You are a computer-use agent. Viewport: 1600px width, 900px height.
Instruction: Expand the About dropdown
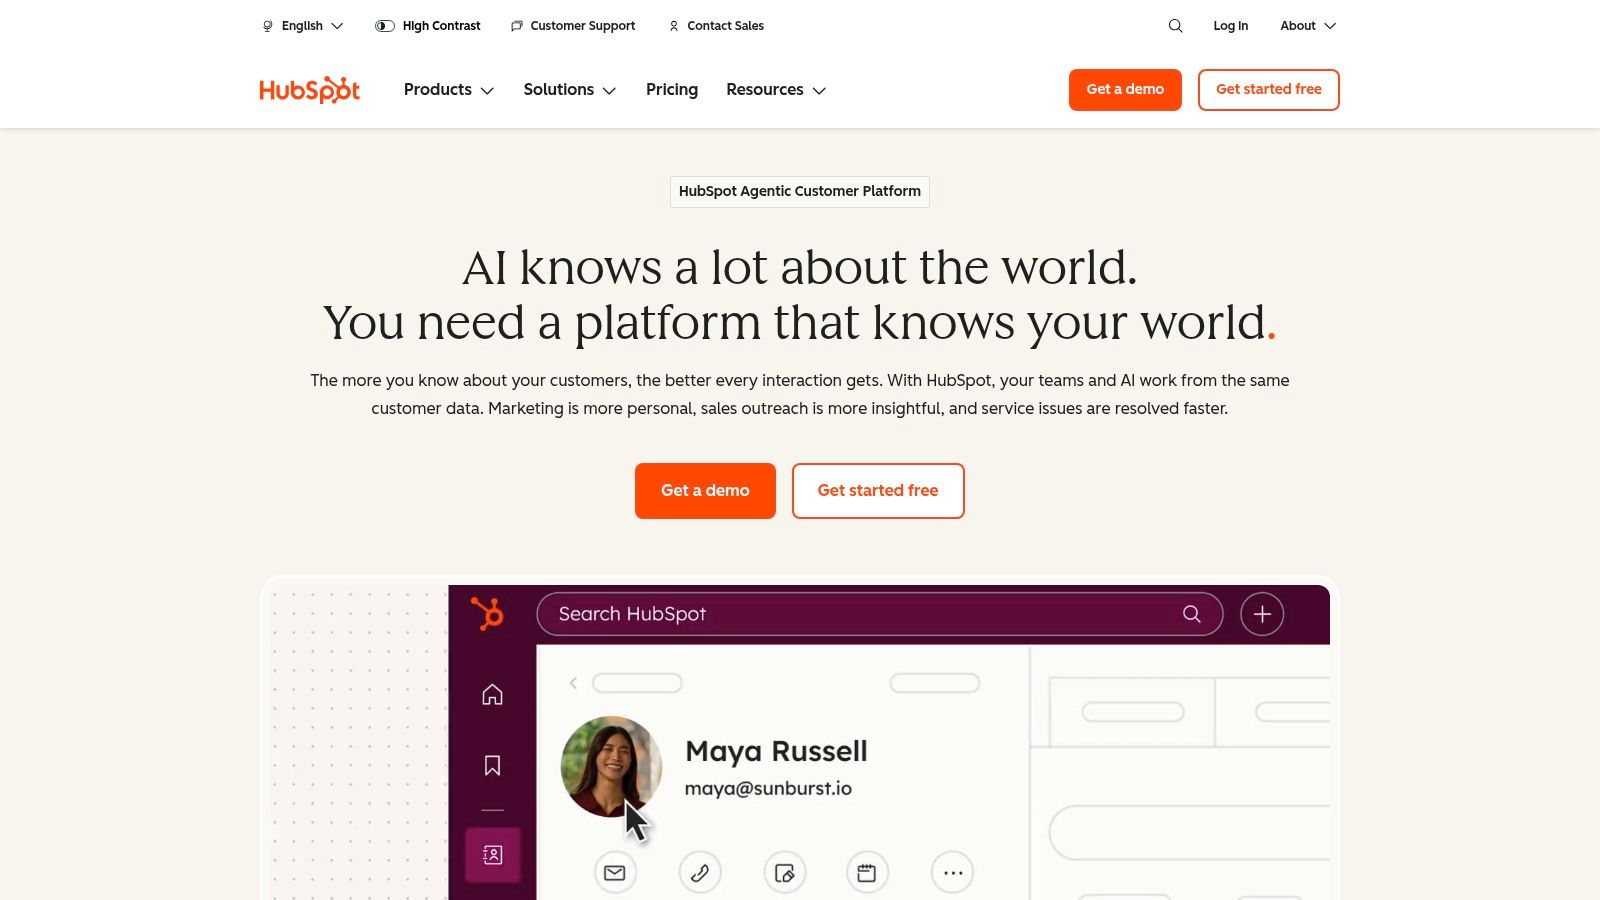tap(1307, 26)
